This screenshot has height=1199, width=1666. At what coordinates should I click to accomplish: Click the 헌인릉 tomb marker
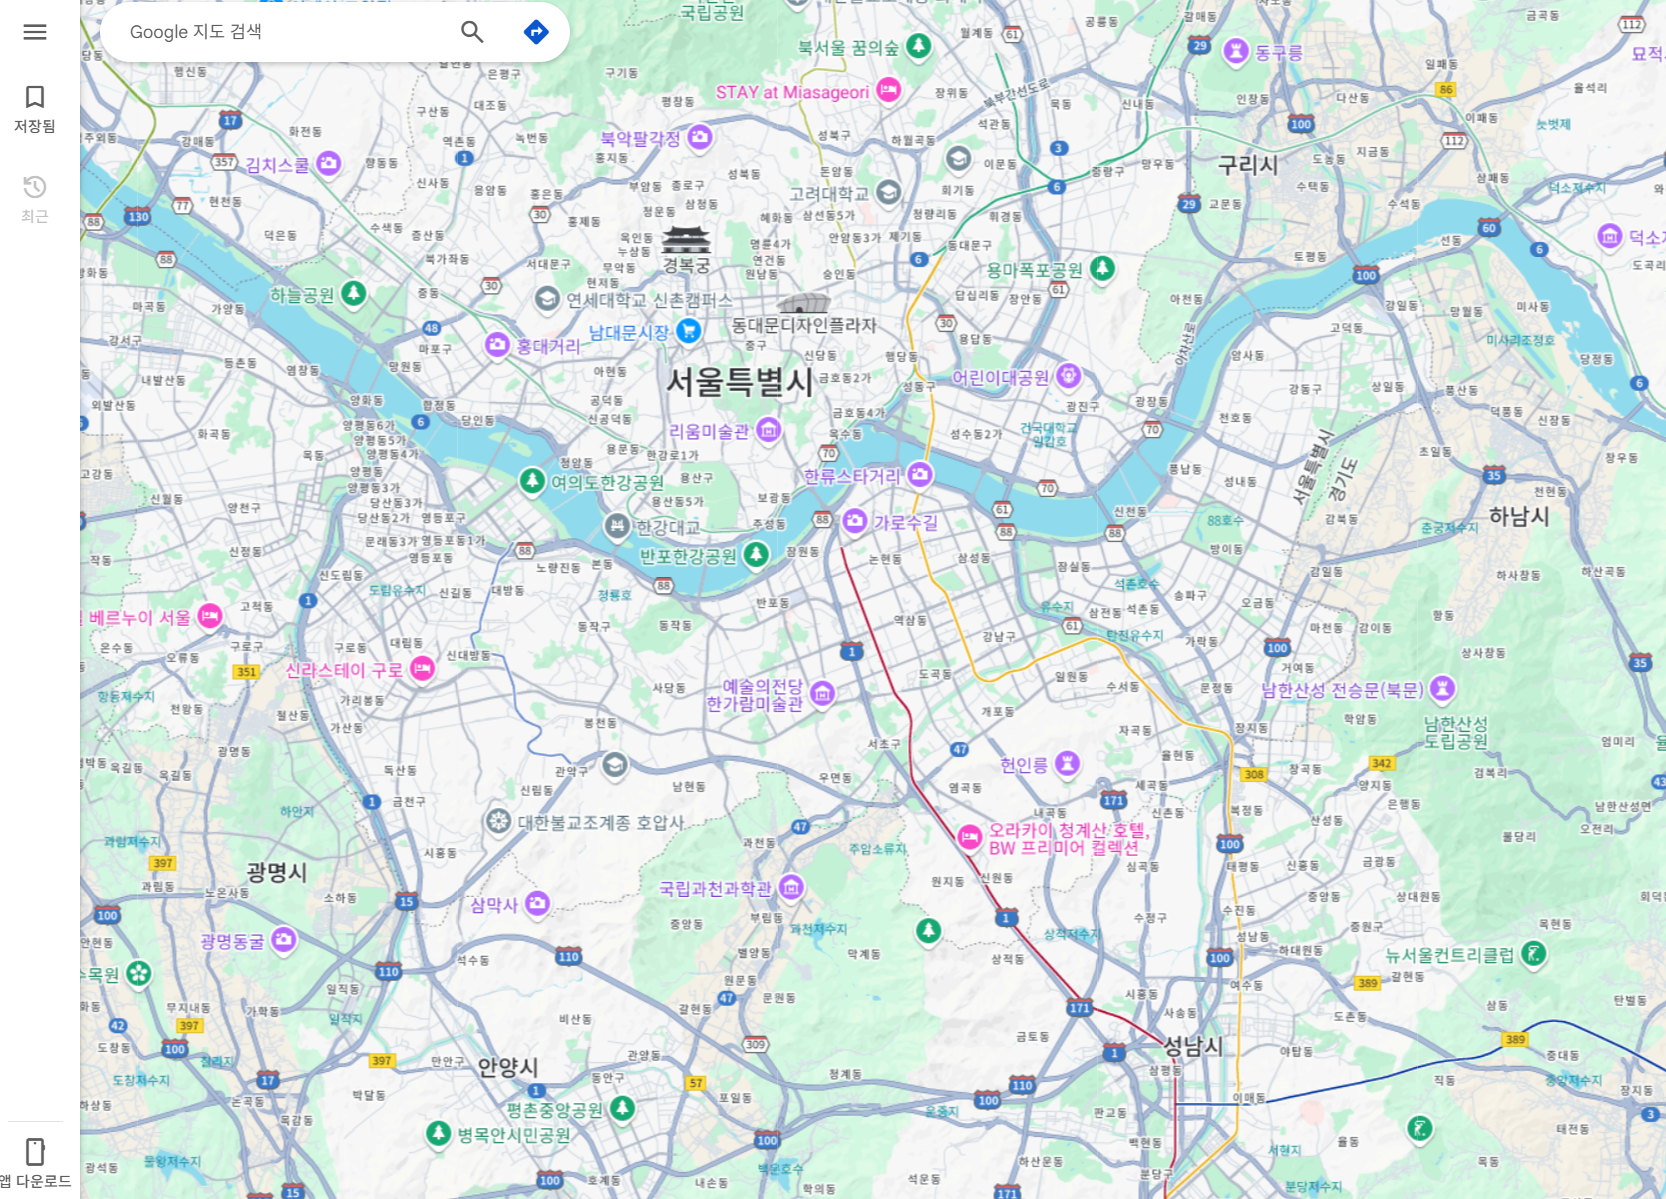click(1067, 764)
